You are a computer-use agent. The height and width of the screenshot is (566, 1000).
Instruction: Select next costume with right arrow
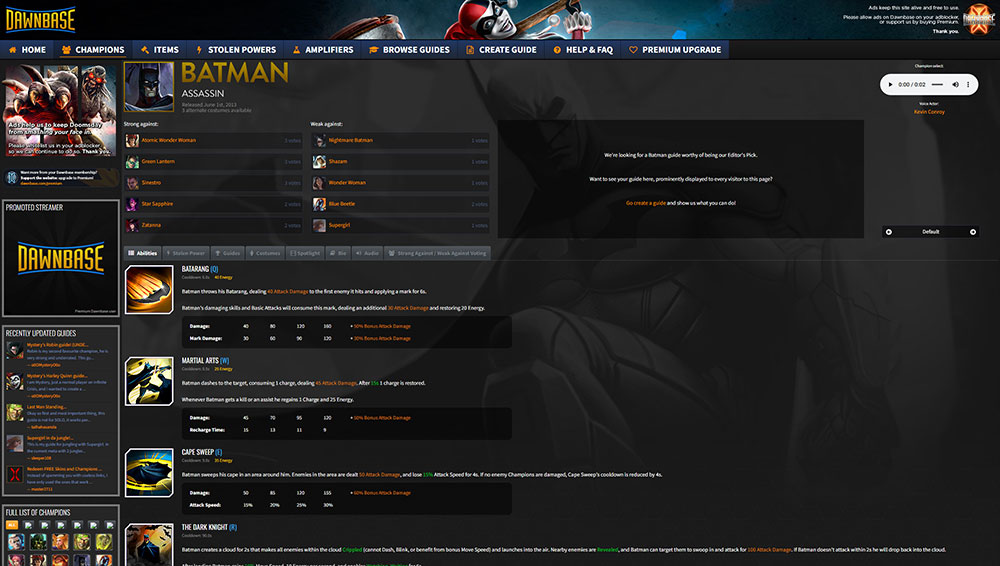tap(973, 232)
